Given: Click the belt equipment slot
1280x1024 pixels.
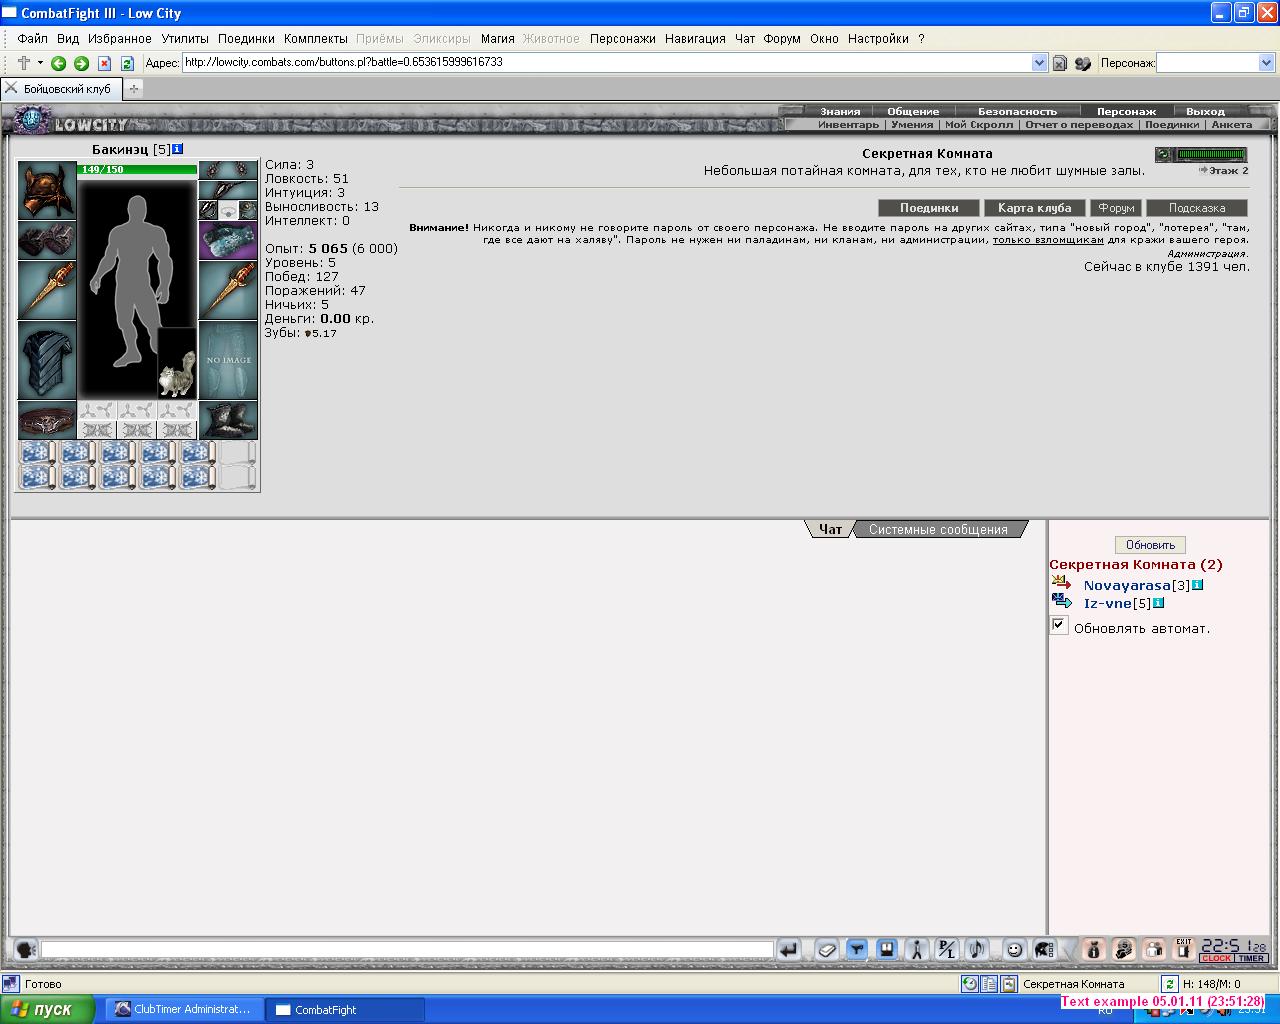Looking at the screenshot, I should pyautogui.click(x=47, y=420).
